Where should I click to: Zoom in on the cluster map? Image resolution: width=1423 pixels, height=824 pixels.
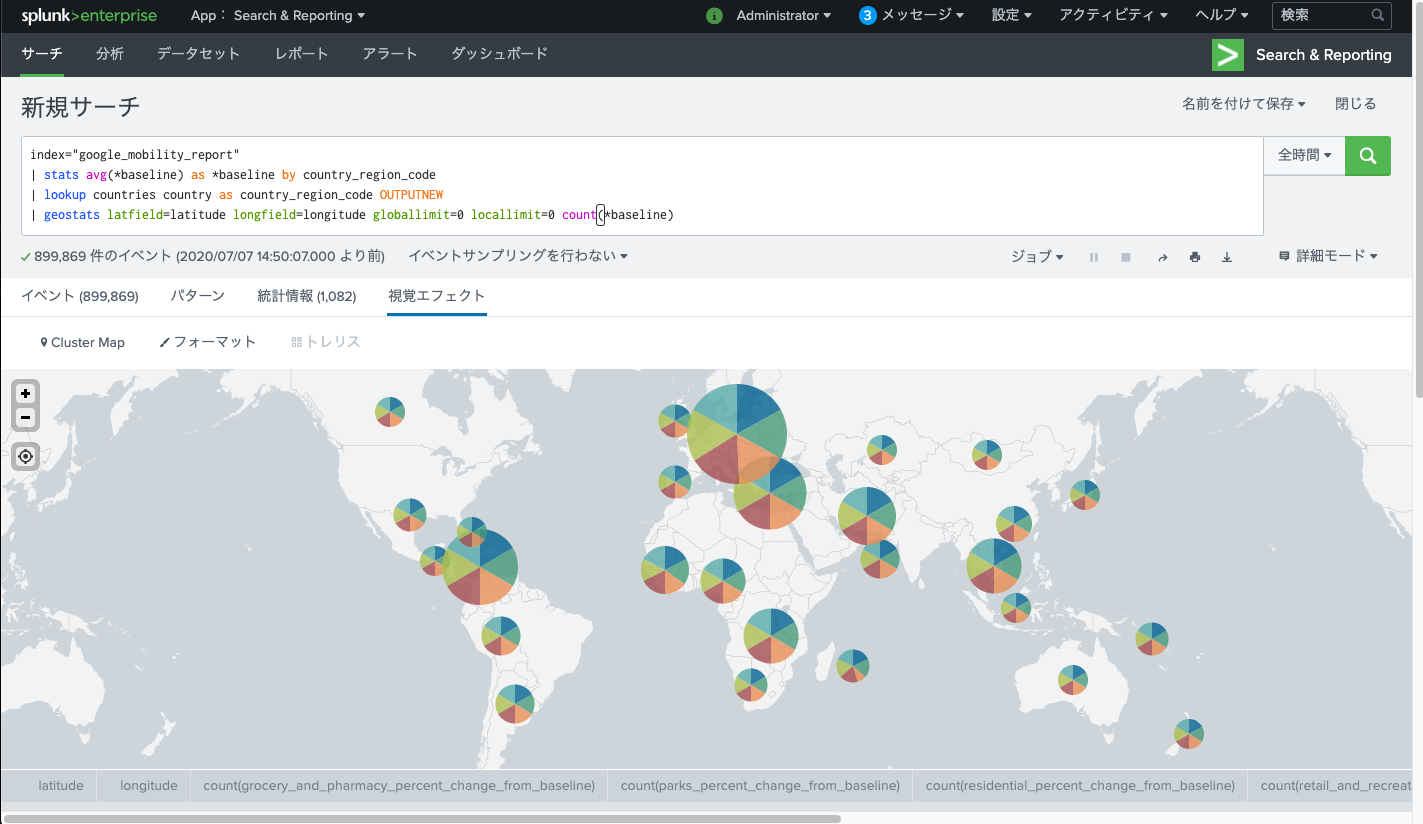(26, 394)
